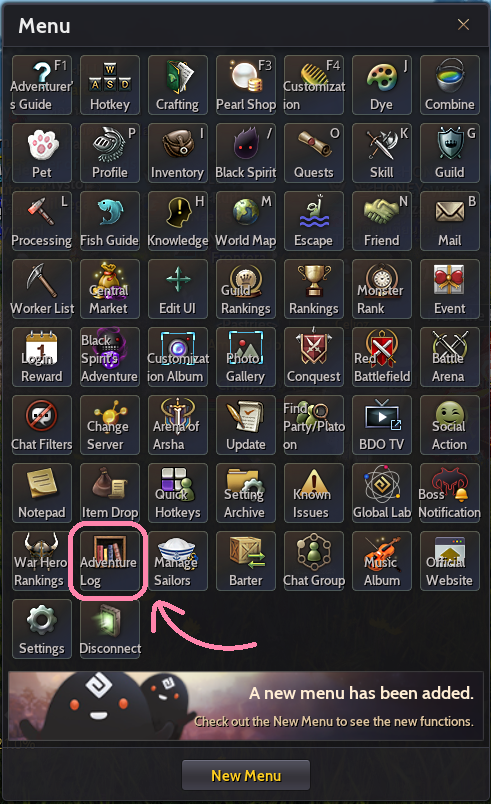Open Manage Sailors

pos(178,561)
